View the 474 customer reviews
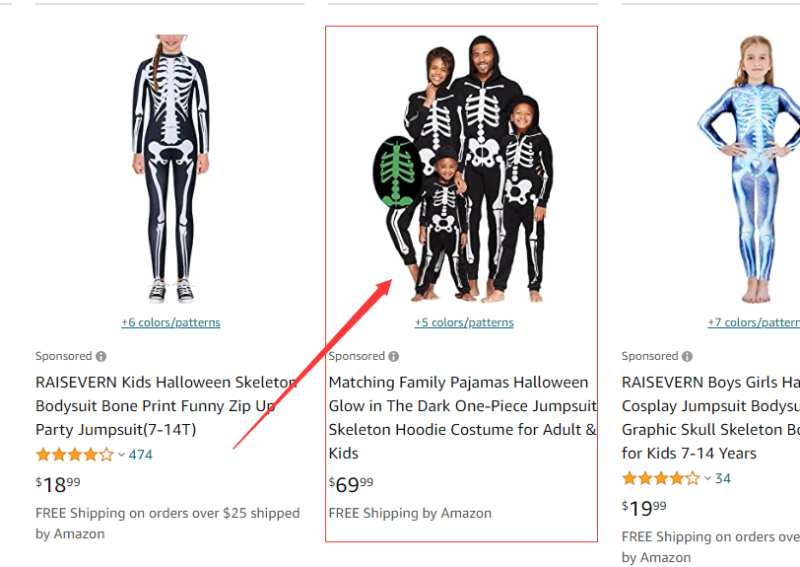The width and height of the screenshot is (800, 567). click(x=141, y=455)
